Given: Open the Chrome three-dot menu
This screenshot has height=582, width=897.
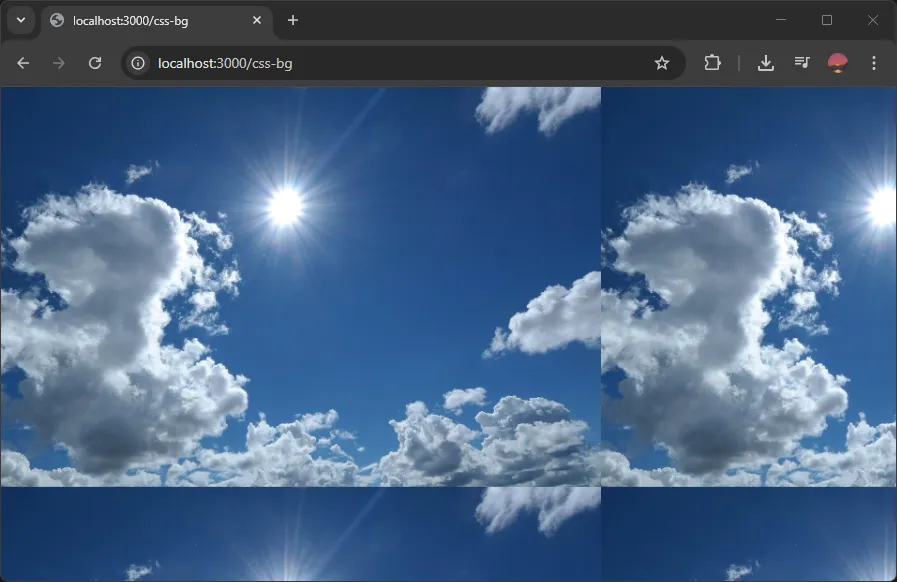Looking at the screenshot, I should pos(874,63).
